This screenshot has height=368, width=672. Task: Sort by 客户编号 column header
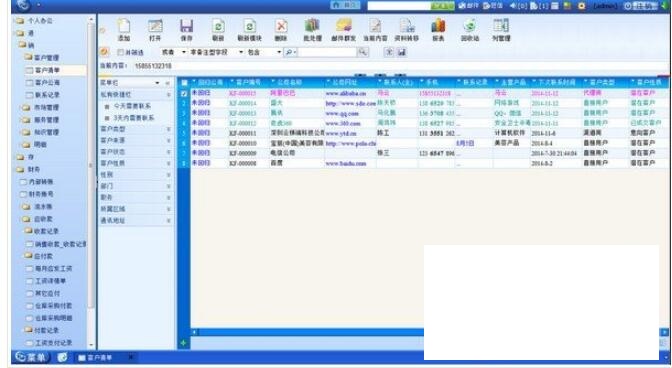tap(249, 82)
